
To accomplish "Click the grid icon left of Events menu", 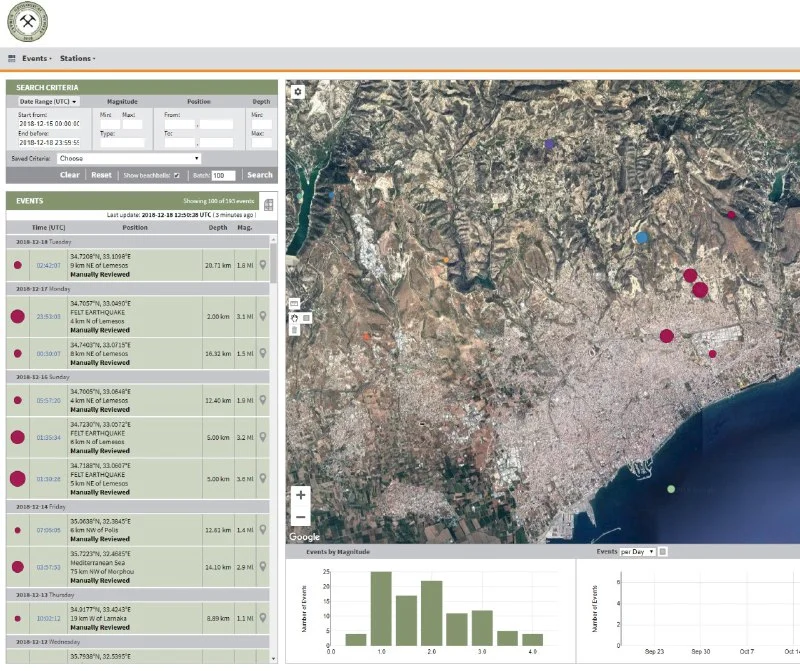I will coord(12,59).
